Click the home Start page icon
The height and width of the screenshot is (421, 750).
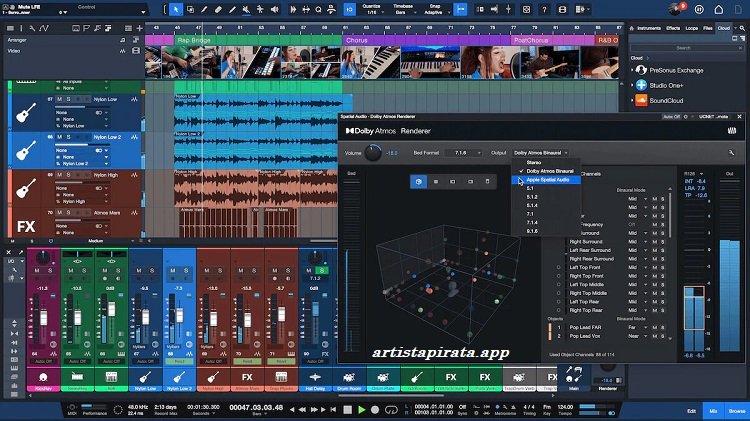(718, 9)
